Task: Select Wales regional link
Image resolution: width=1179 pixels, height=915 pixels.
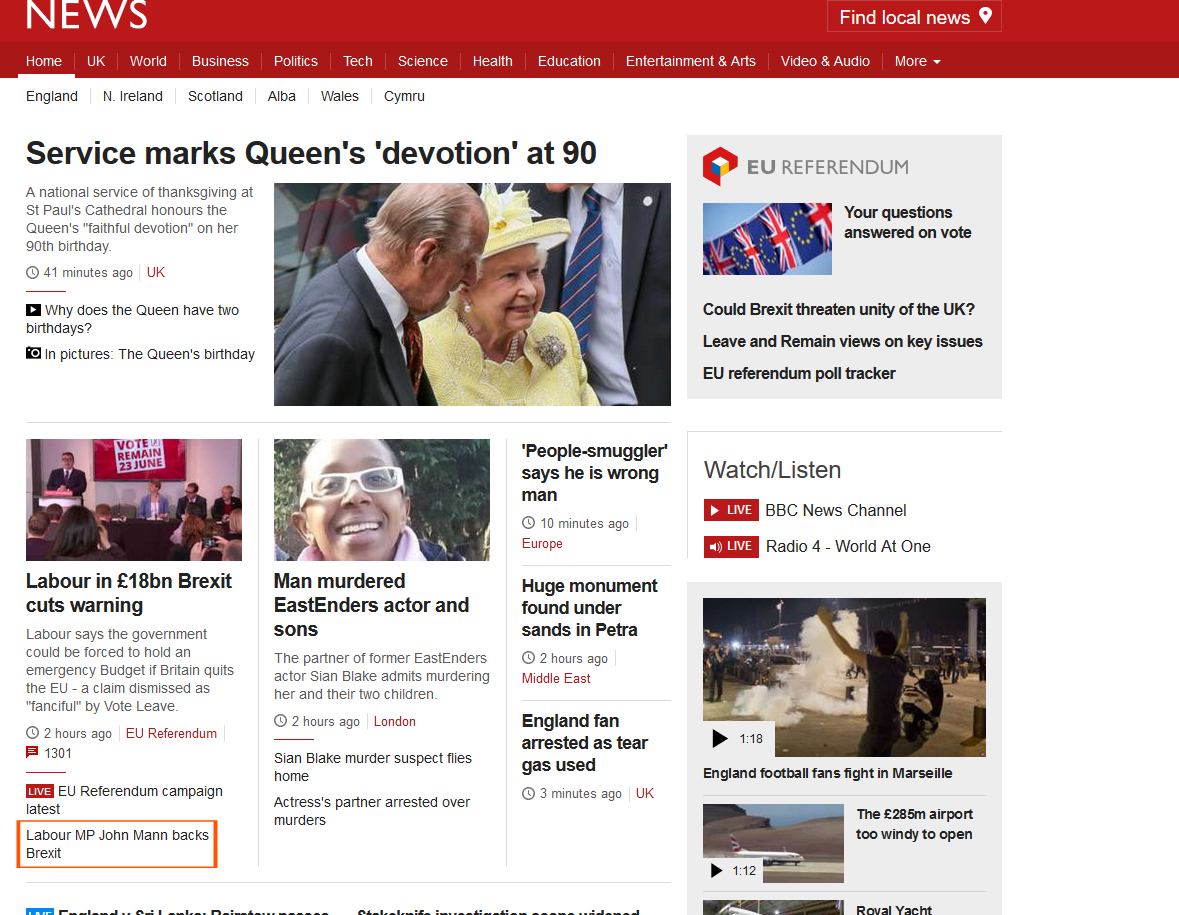Action: coord(340,96)
